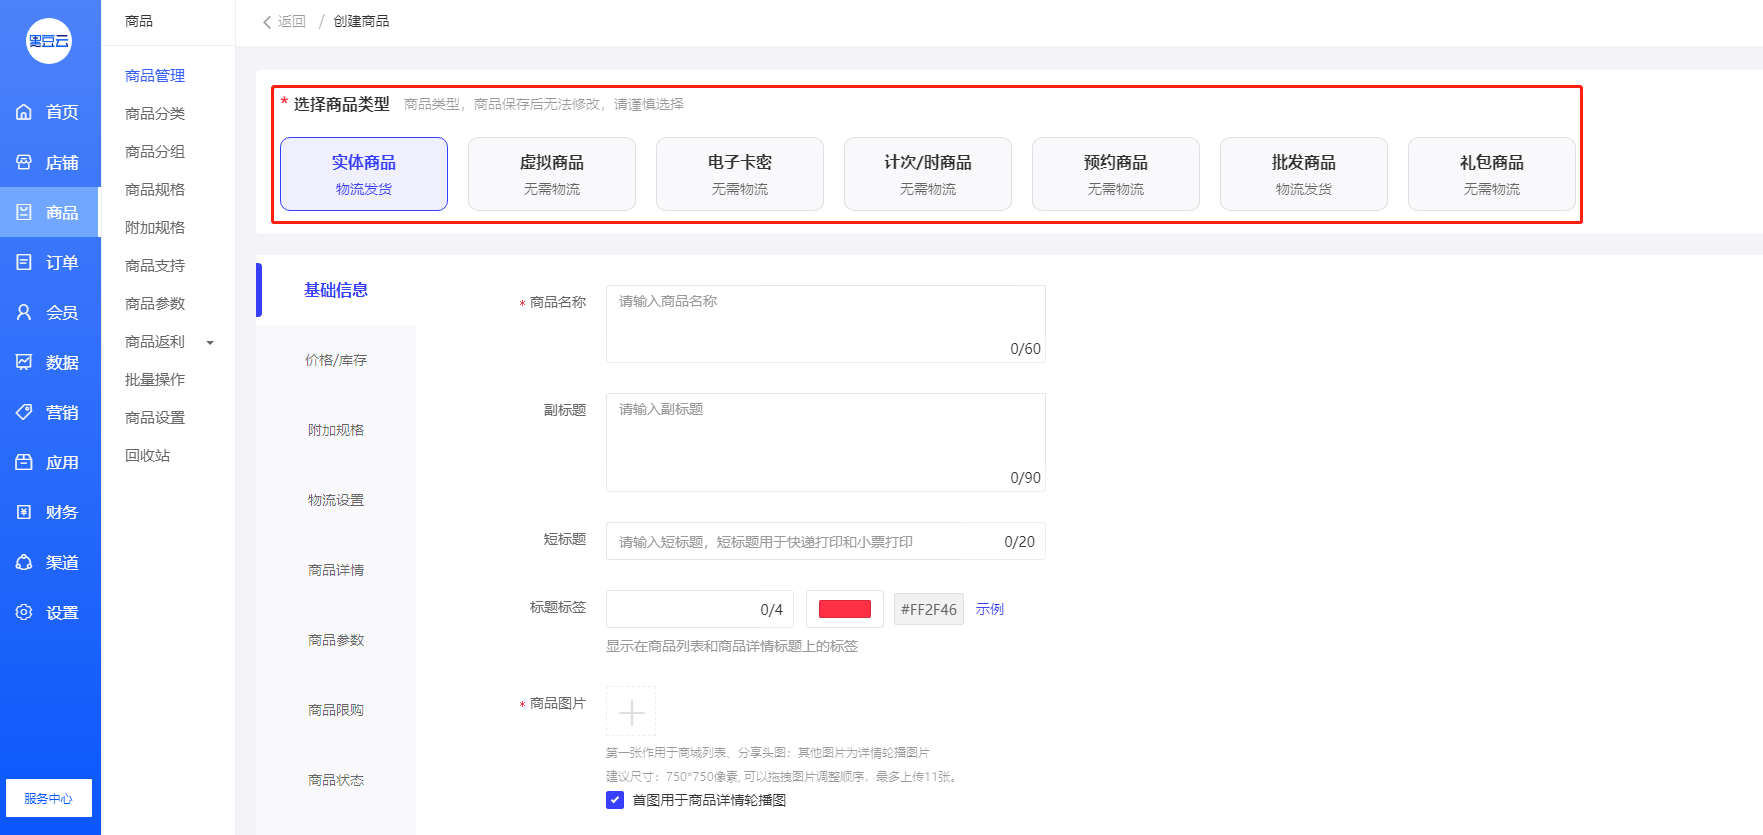The image size is (1763, 835).
Task: Click the chart icon beside 数据
Action: point(24,362)
